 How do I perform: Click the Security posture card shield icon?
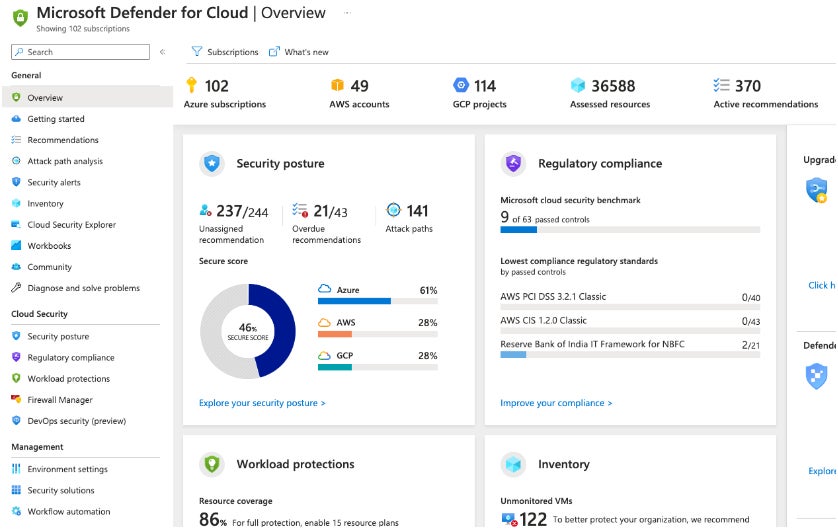coord(212,163)
